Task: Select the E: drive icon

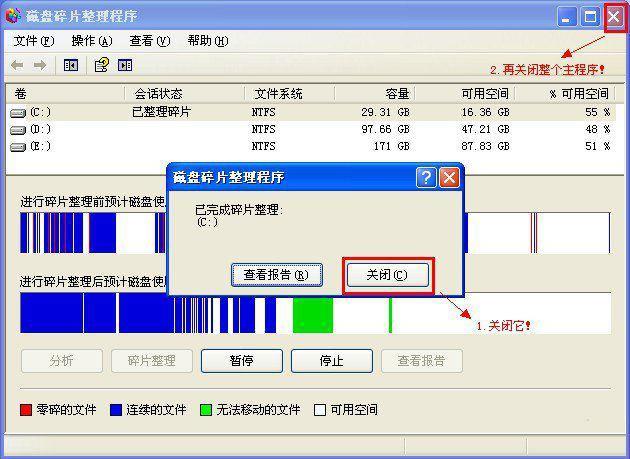Action: pos(18,147)
